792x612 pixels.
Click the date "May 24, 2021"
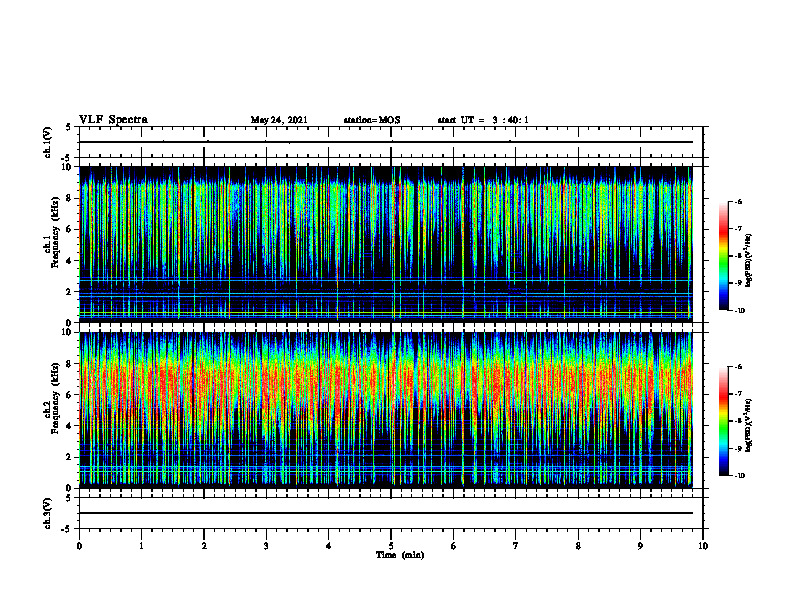click(279, 120)
